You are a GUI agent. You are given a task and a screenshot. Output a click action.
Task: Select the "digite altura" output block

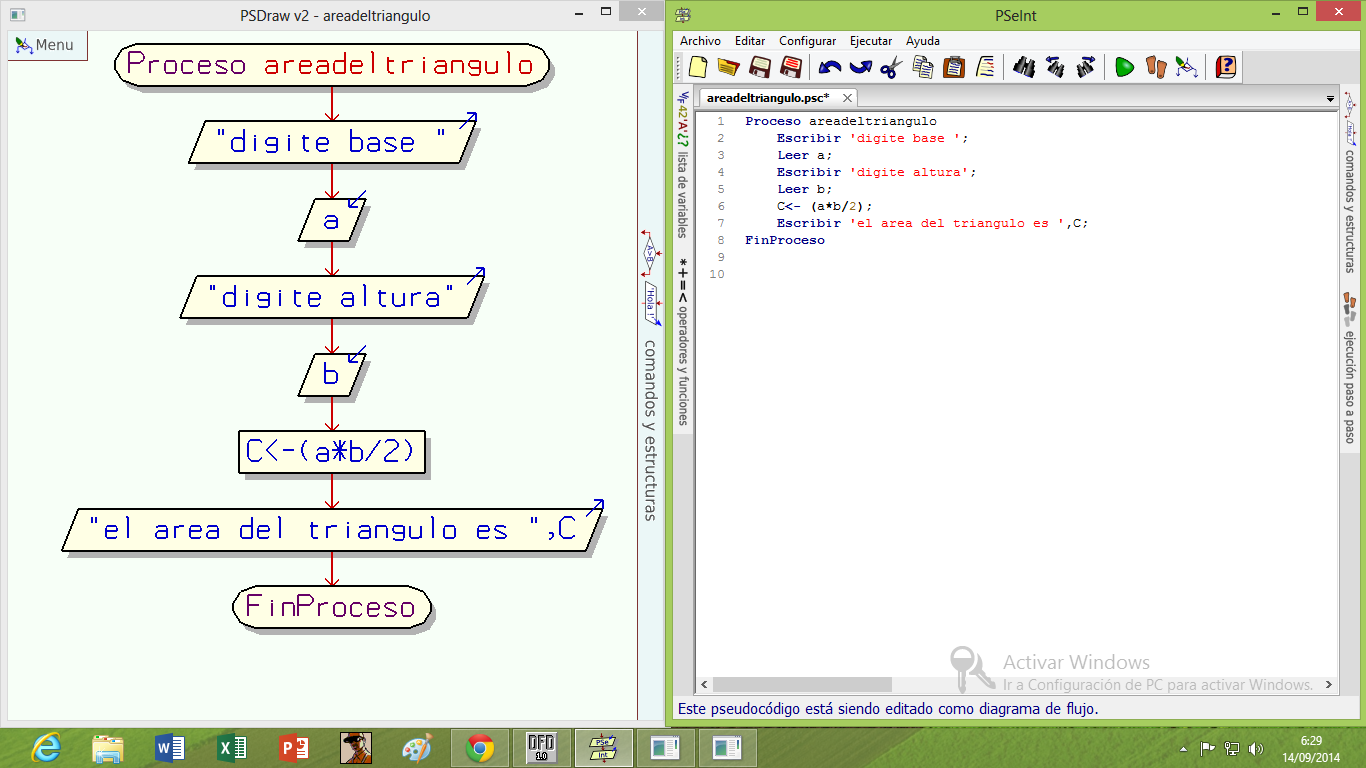(x=332, y=297)
